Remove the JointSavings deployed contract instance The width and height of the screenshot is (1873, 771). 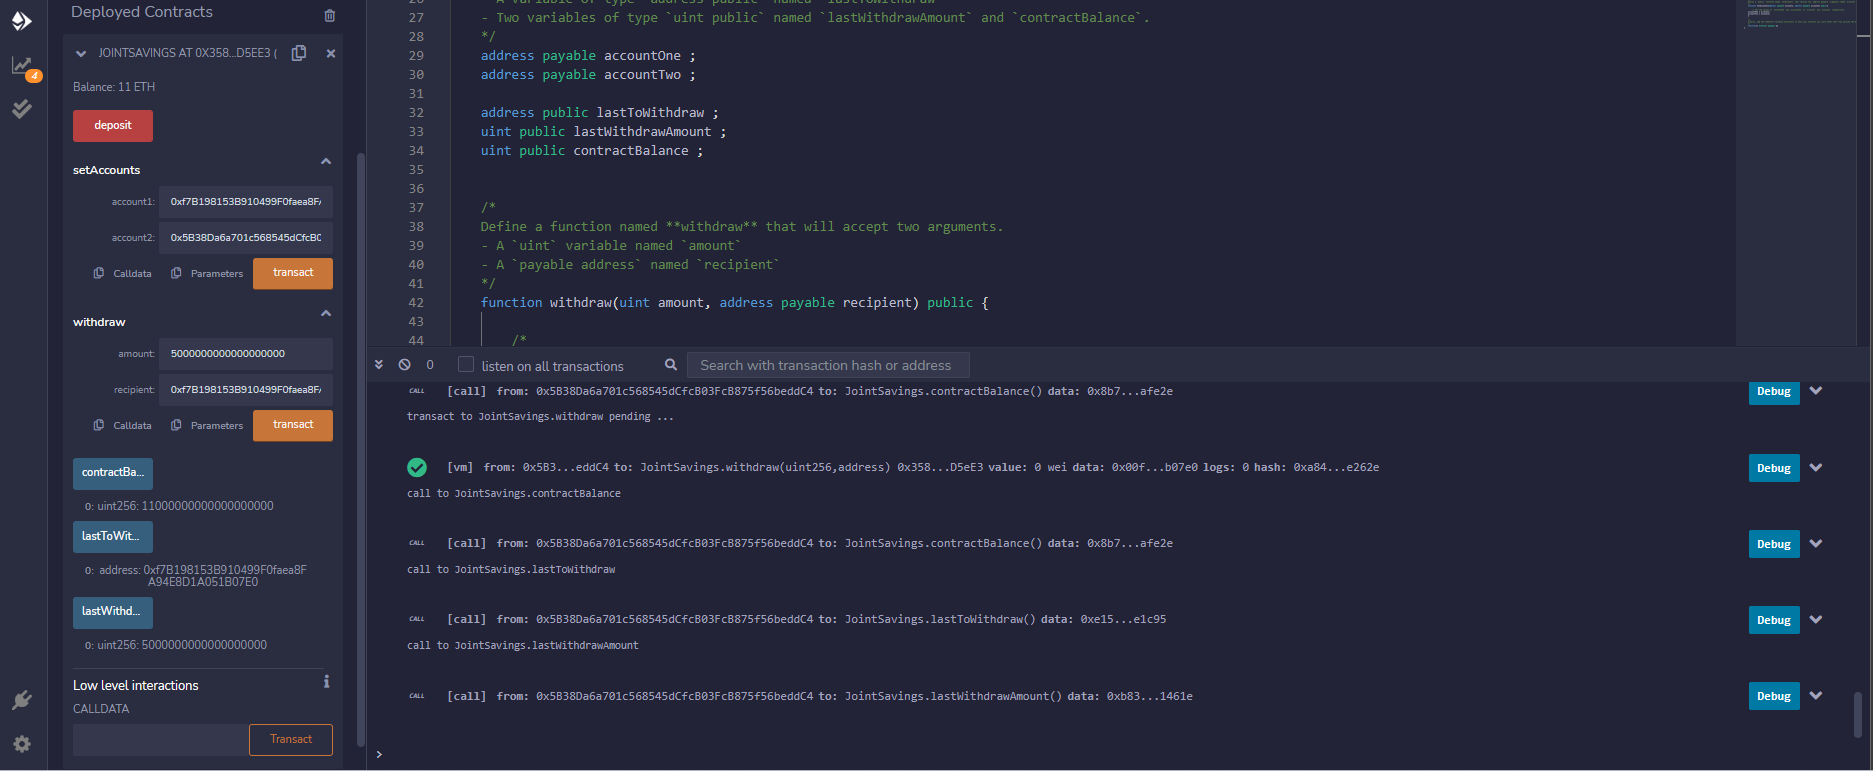pos(331,53)
